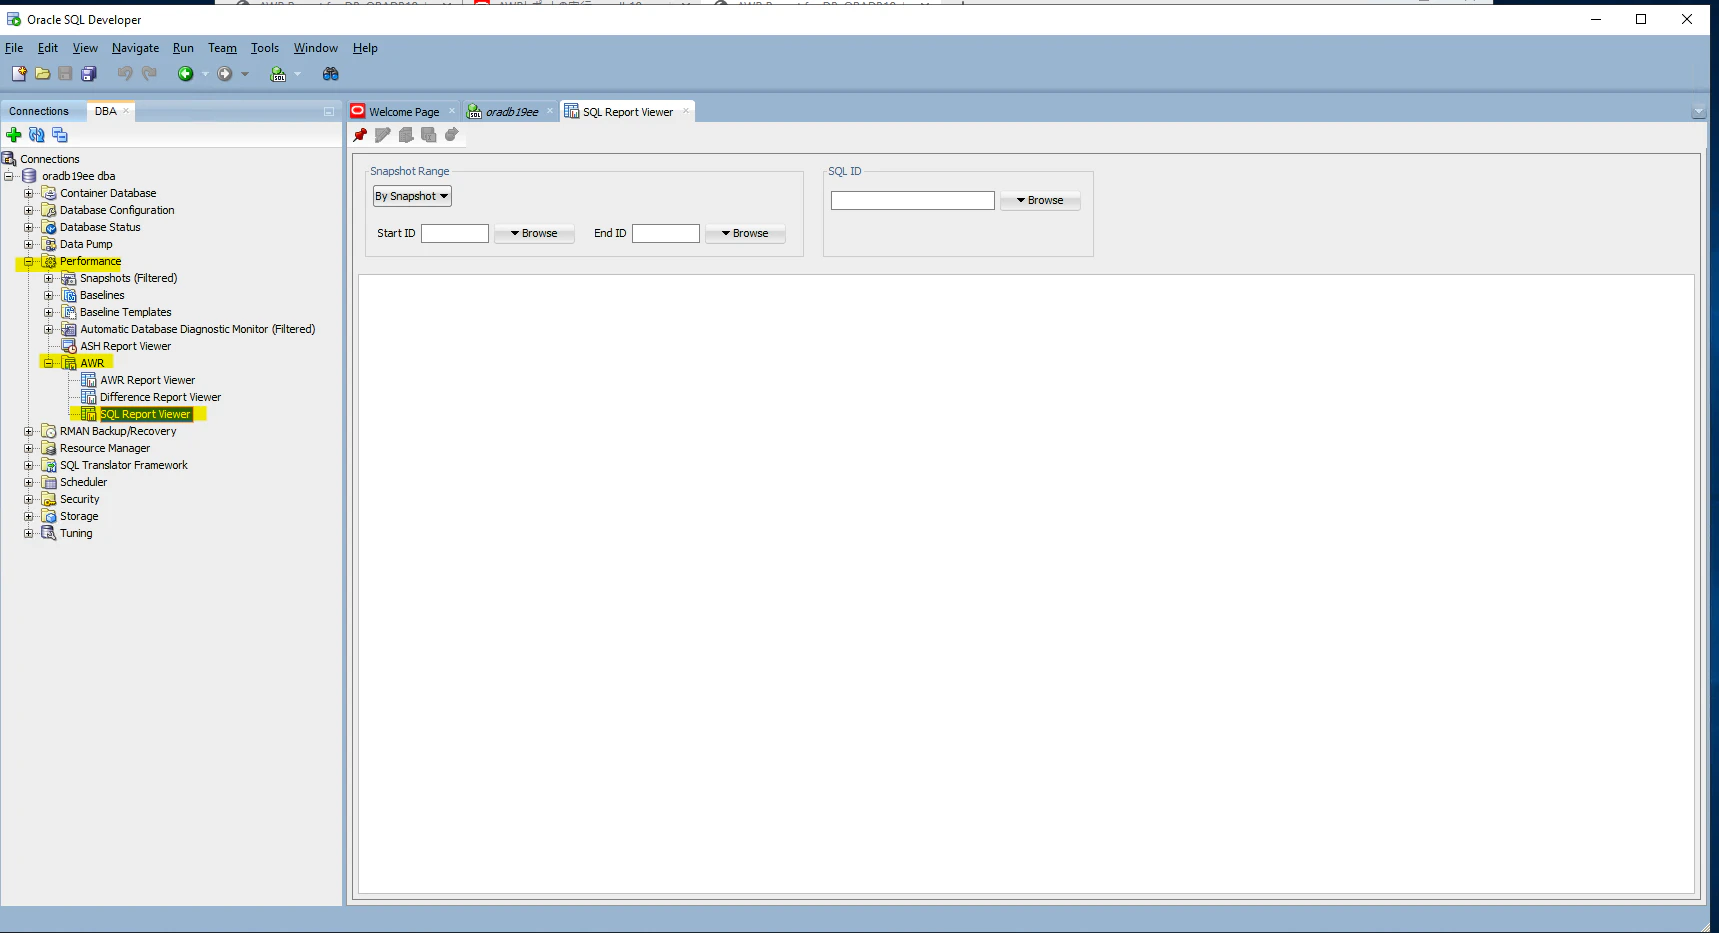Switch to the oradb19ee worksheet tab
The width and height of the screenshot is (1719, 933).
click(512, 112)
